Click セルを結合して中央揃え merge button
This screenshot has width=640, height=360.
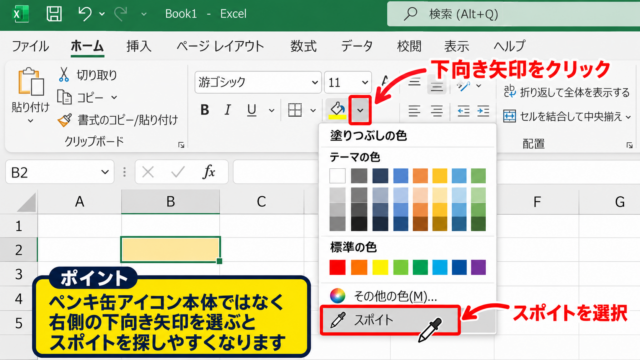(x=562, y=117)
